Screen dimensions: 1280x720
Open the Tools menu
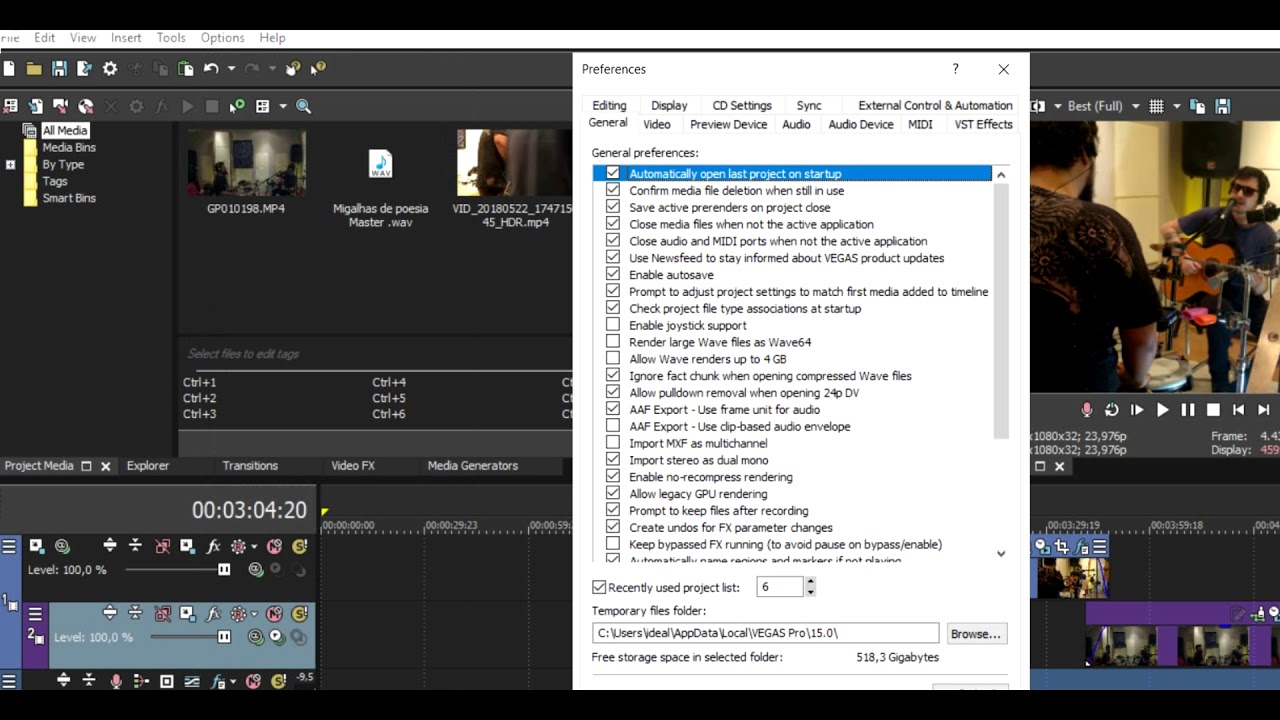171,38
